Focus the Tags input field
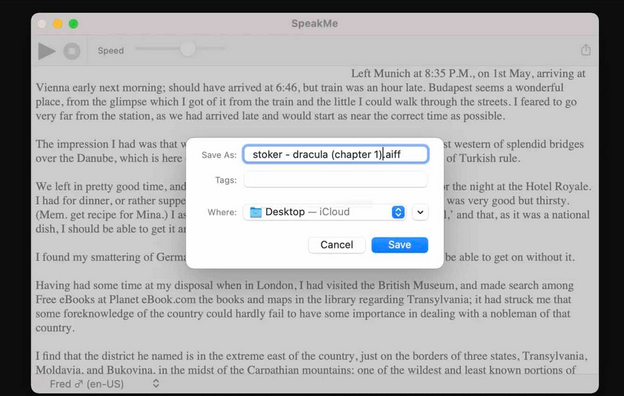 [x=335, y=180]
